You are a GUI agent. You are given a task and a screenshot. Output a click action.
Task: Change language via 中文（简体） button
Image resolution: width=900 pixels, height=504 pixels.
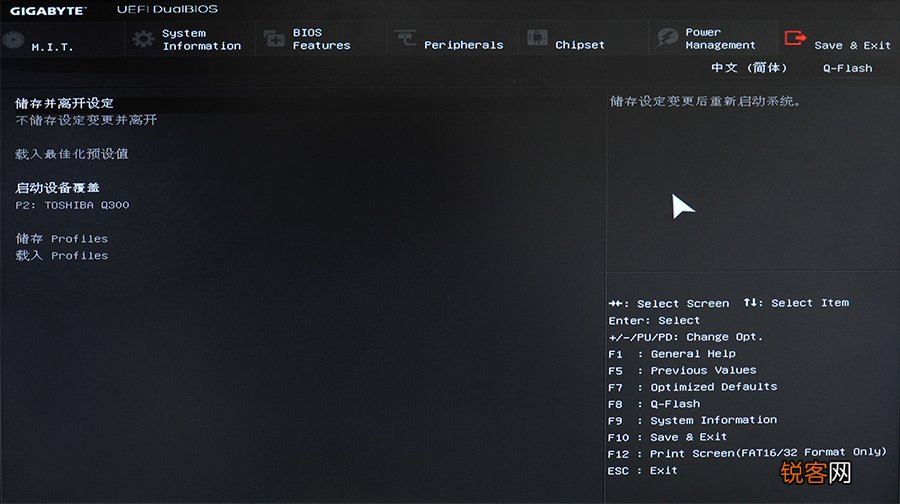pos(749,68)
